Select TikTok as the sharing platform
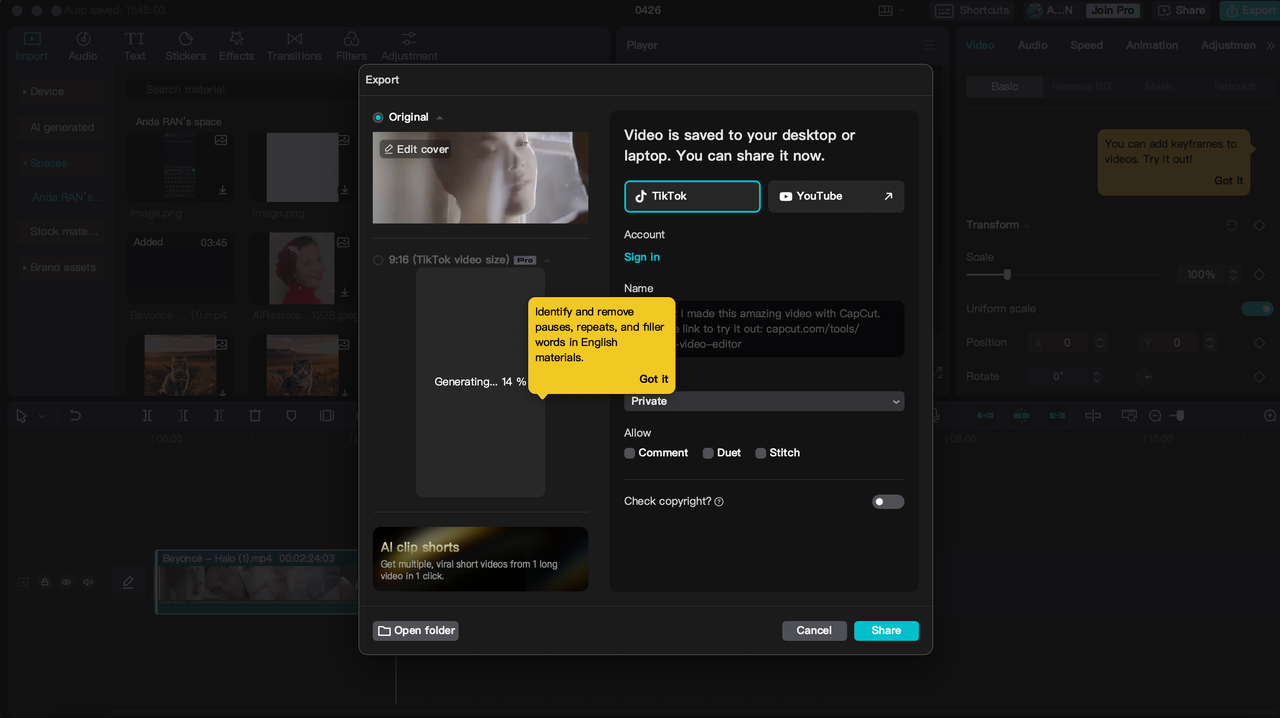The width and height of the screenshot is (1280, 718). click(x=692, y=196)
